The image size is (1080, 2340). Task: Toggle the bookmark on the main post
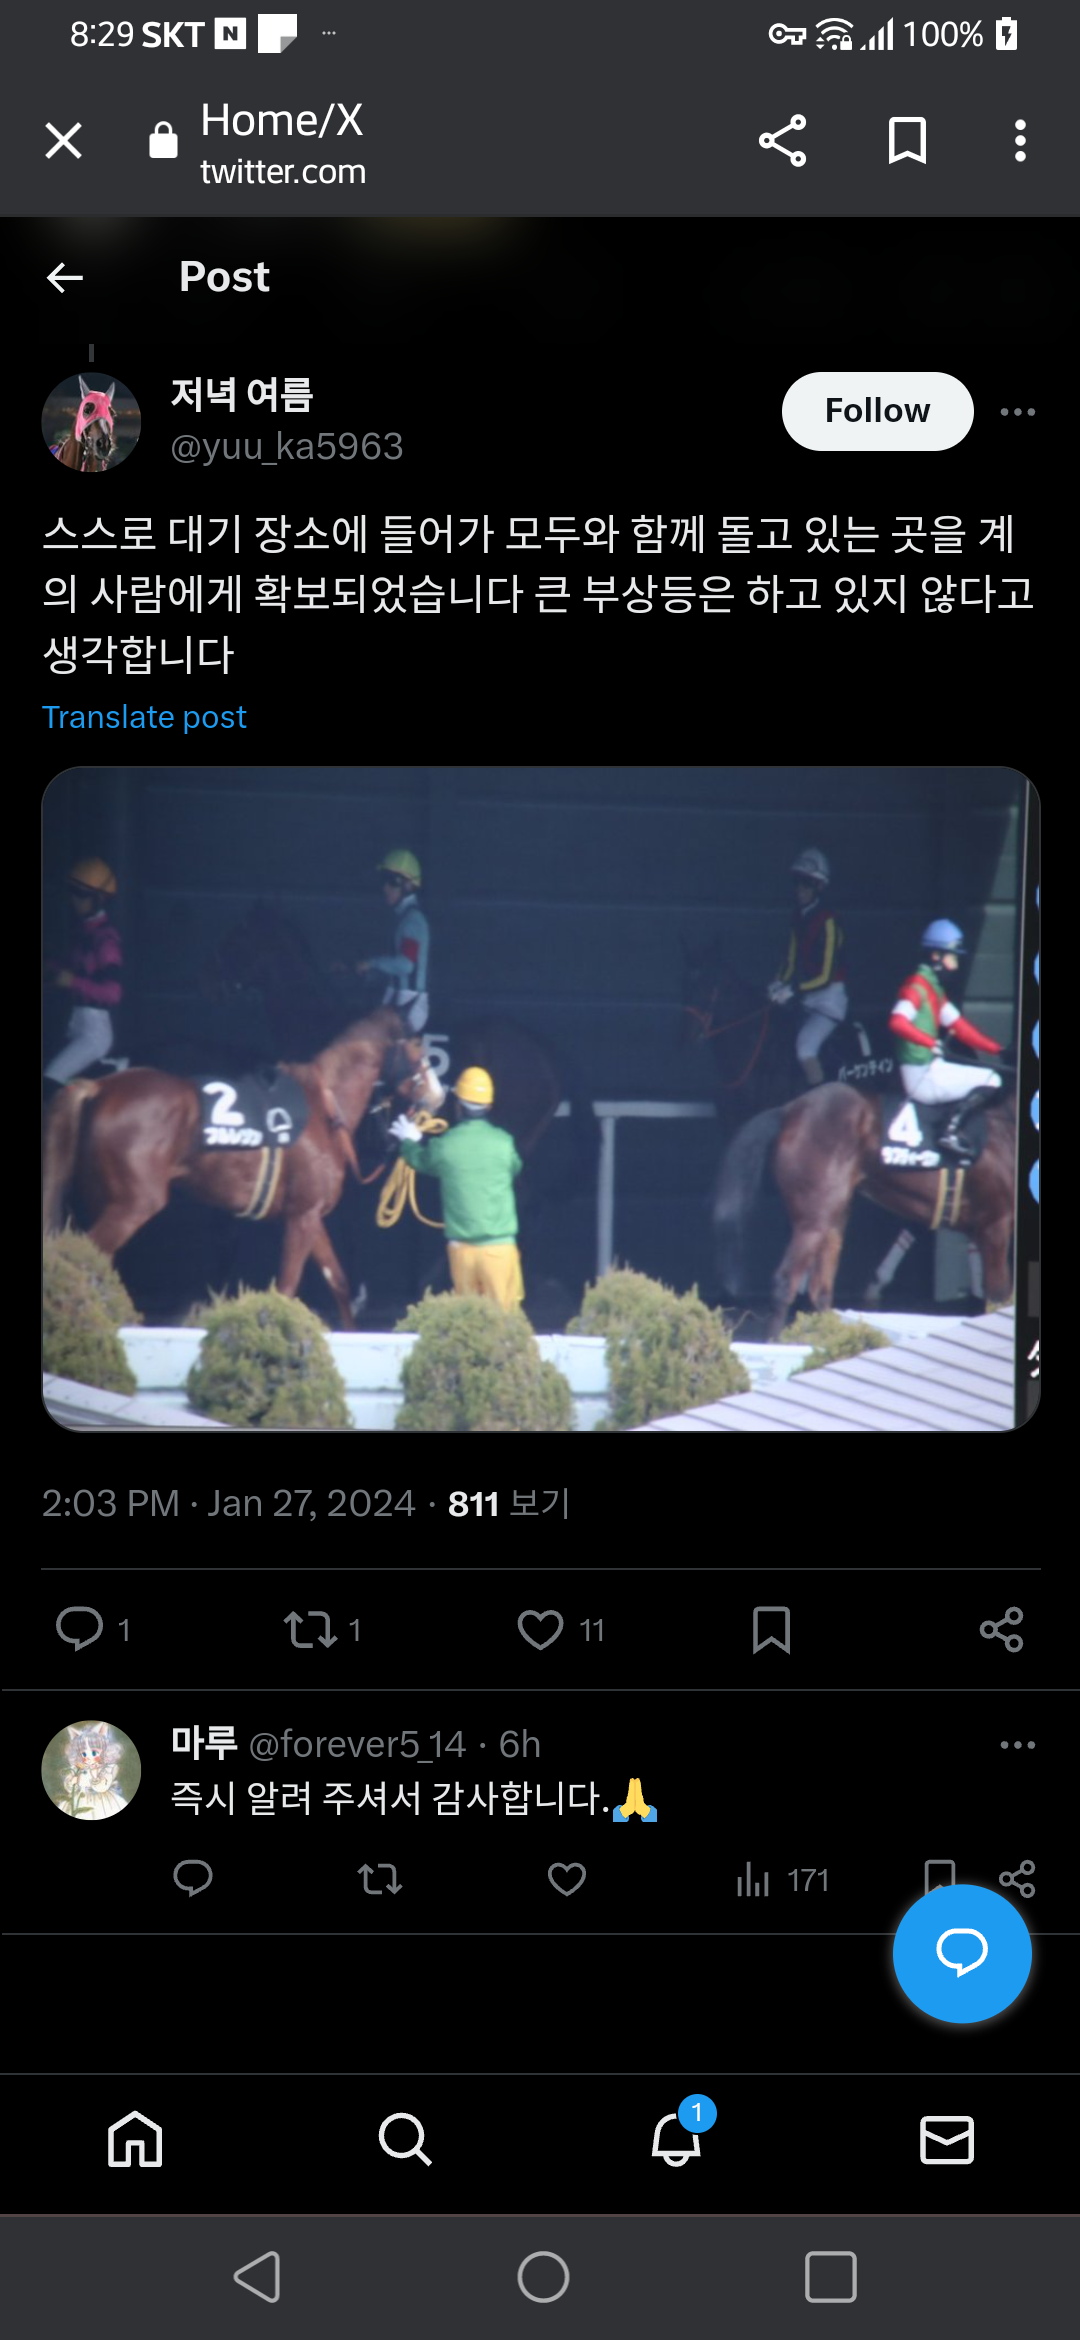(x=771, y=1630)
